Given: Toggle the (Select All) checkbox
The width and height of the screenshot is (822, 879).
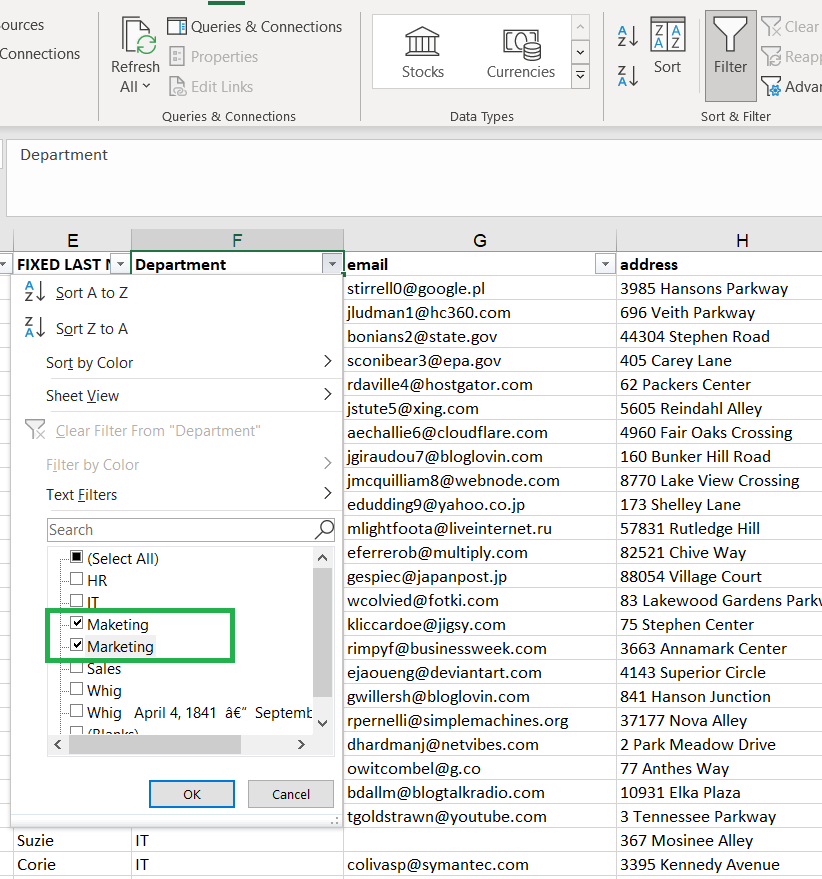Looking at the screenshot, I should [76, 557].
